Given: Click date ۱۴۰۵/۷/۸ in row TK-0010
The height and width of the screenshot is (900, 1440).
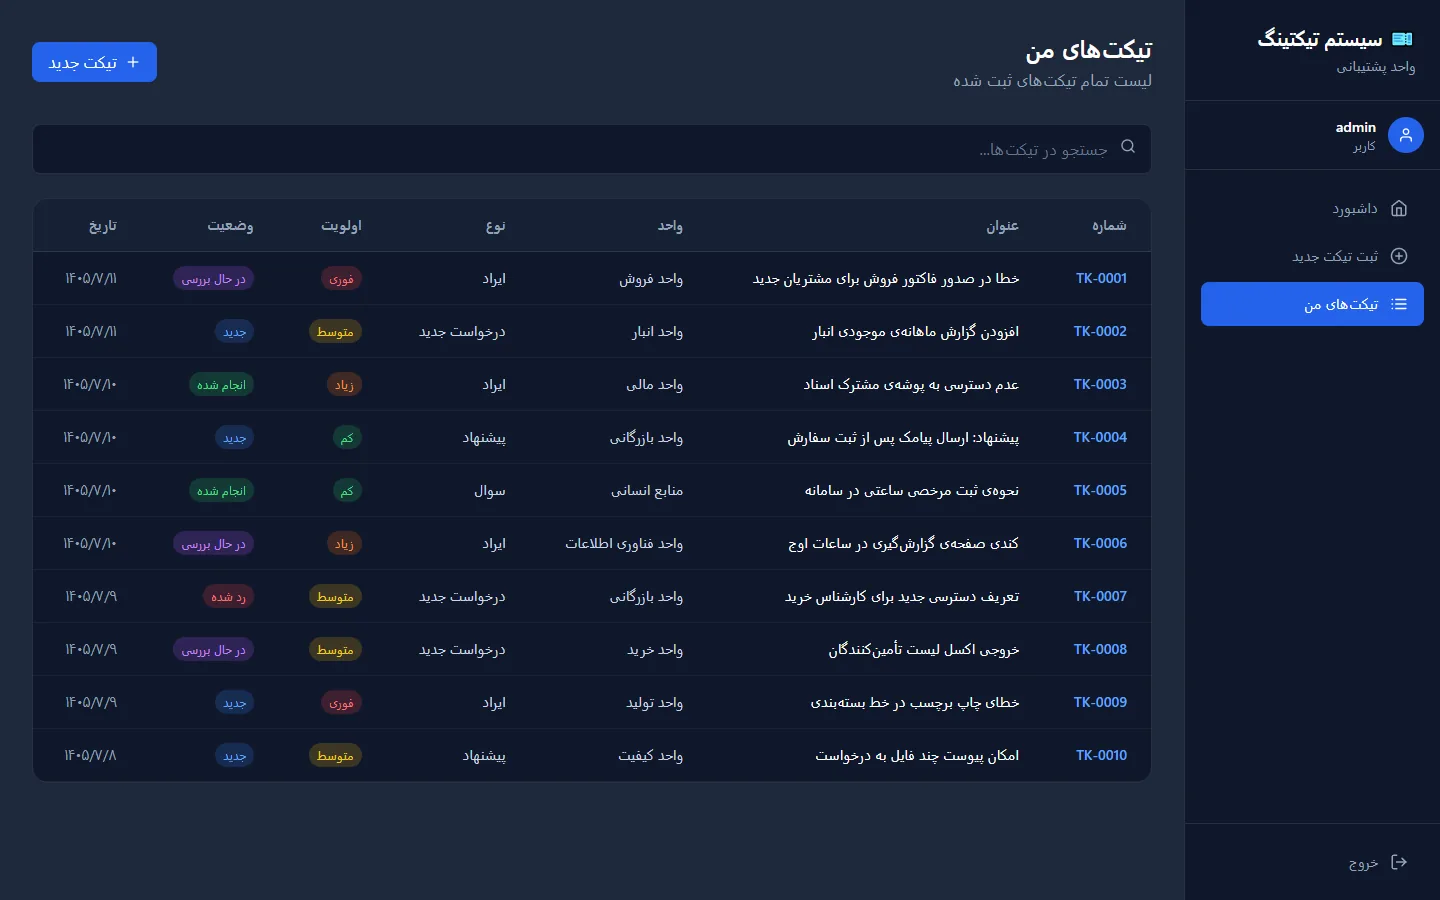Looking at the screenshot, I should point(90,755).
